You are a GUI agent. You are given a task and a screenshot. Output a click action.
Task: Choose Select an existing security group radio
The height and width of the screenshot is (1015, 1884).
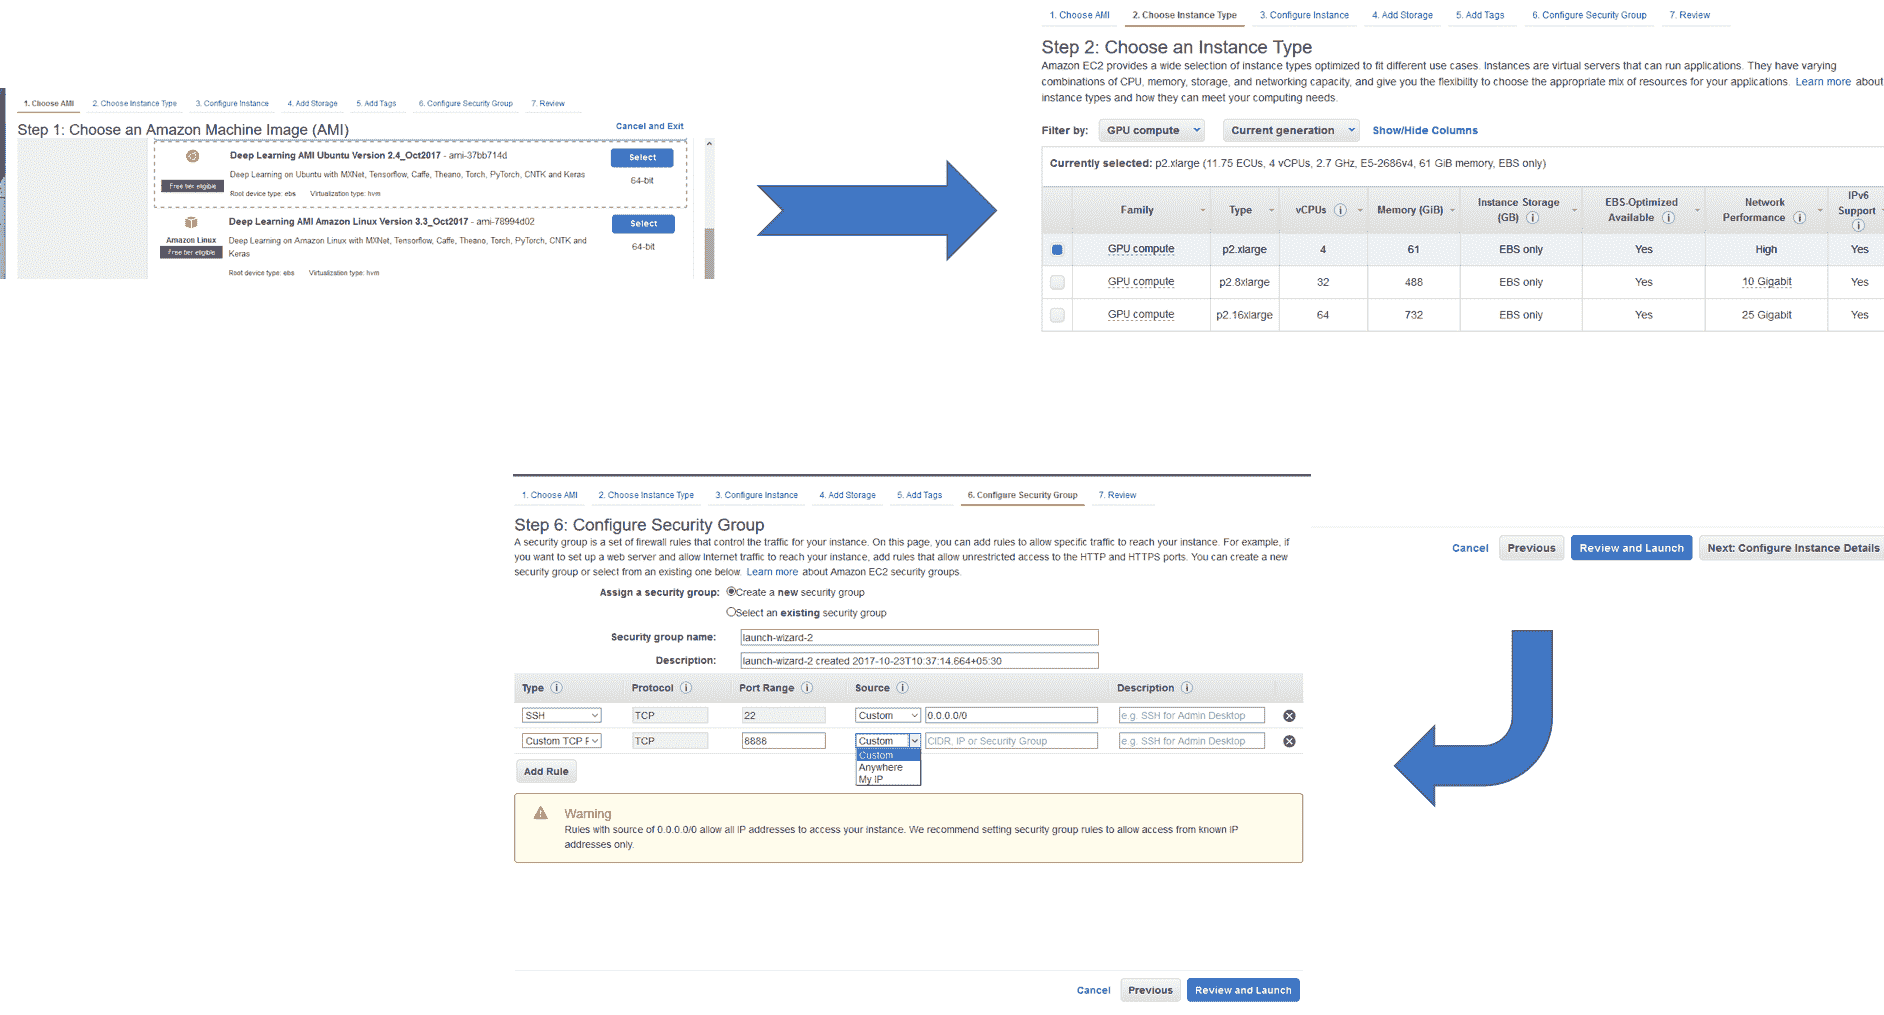tap(731, 612)
